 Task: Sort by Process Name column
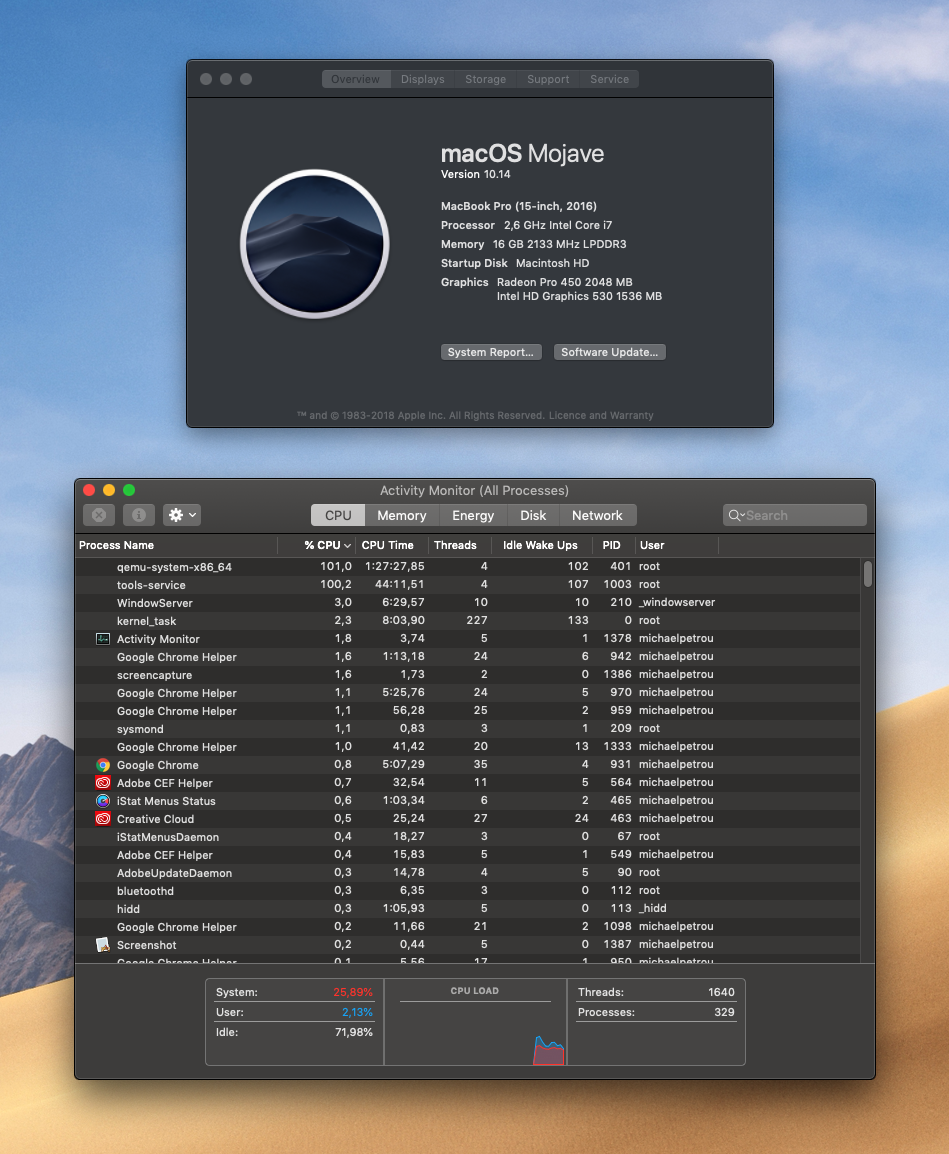click(177, 545)
